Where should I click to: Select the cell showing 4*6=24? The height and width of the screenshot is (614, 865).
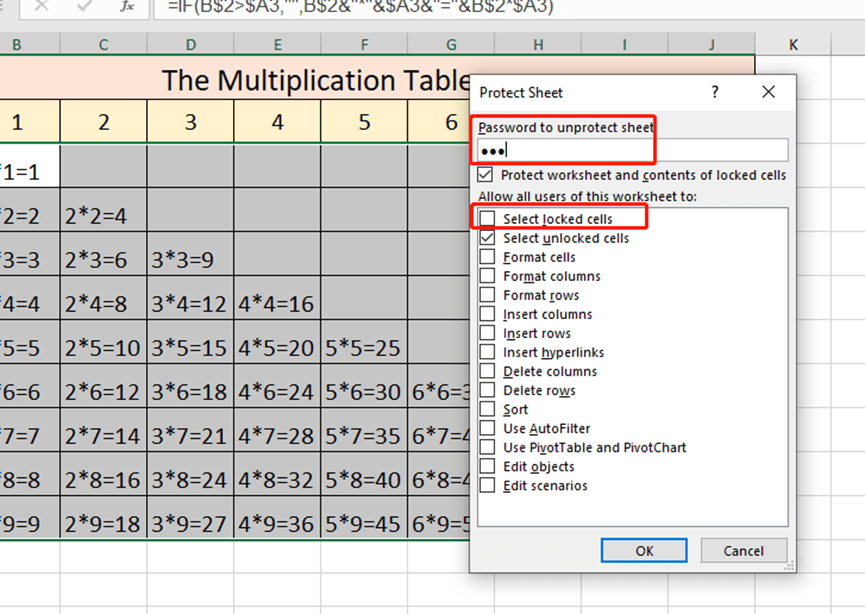tap(277, 386)
